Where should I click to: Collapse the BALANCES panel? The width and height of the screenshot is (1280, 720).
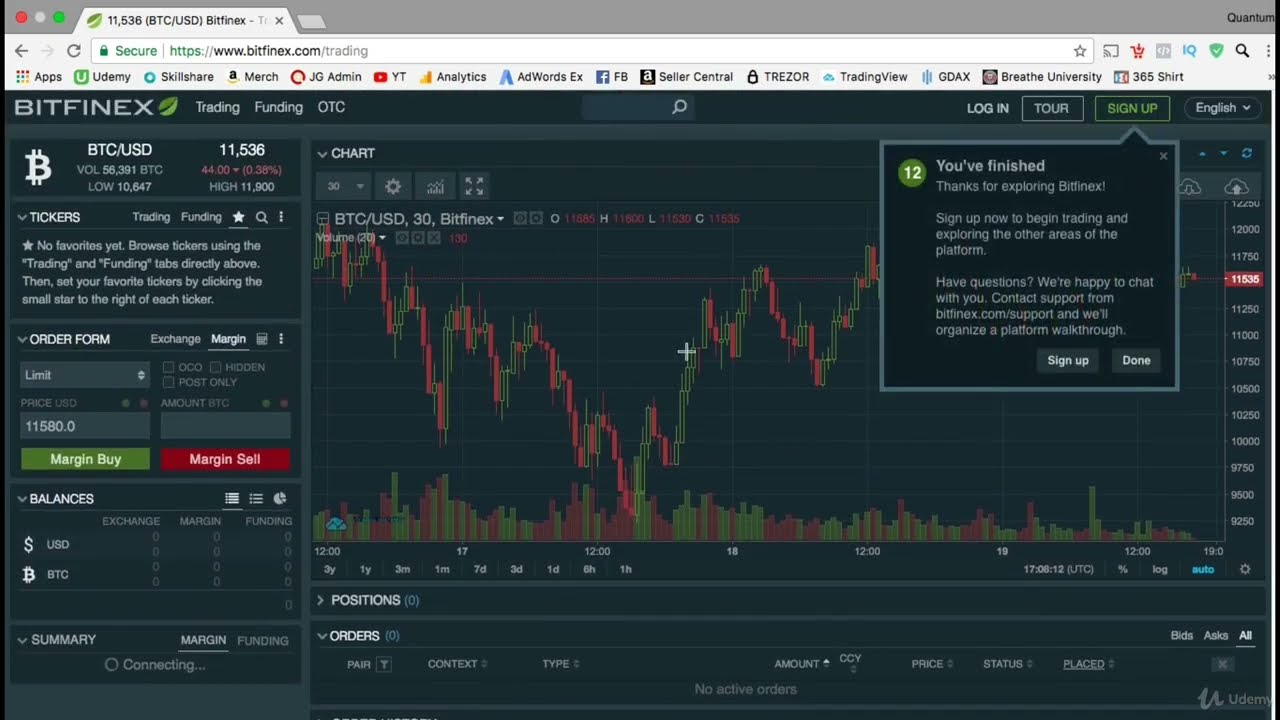(22, 499)
